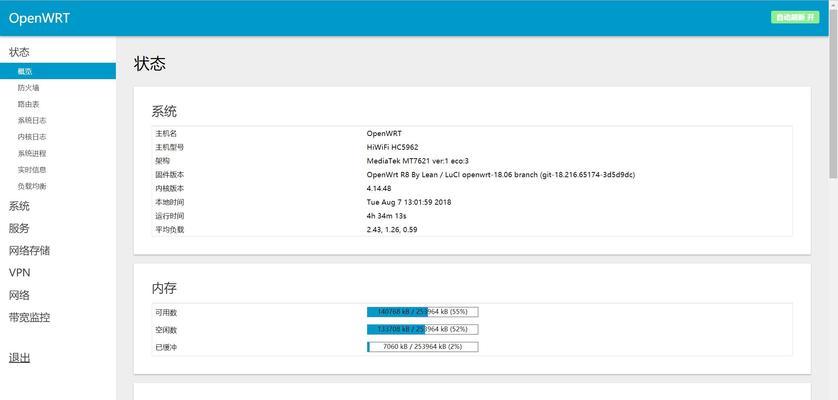Toggle the green 自动刷新 开 badge

point(795,17)
